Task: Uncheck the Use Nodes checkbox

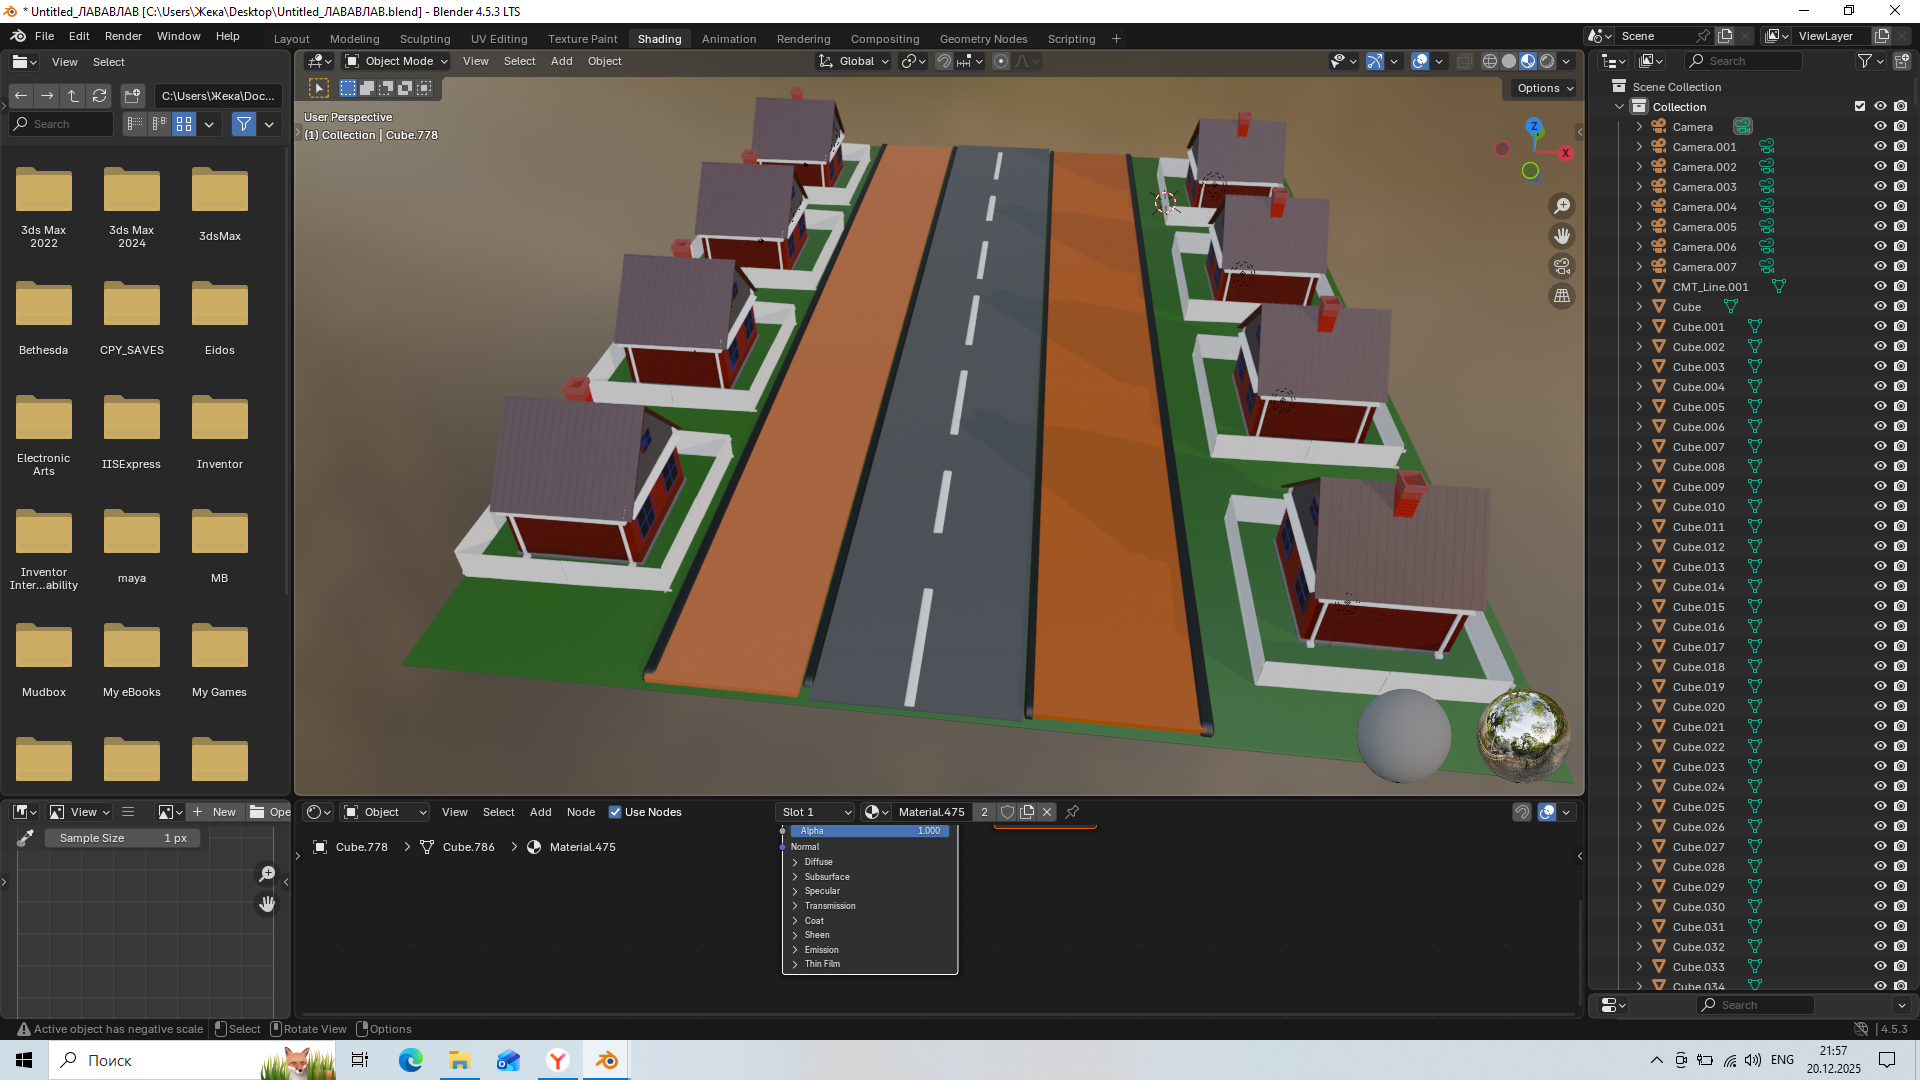Action: pyautogui.click(x=615, y=812)
